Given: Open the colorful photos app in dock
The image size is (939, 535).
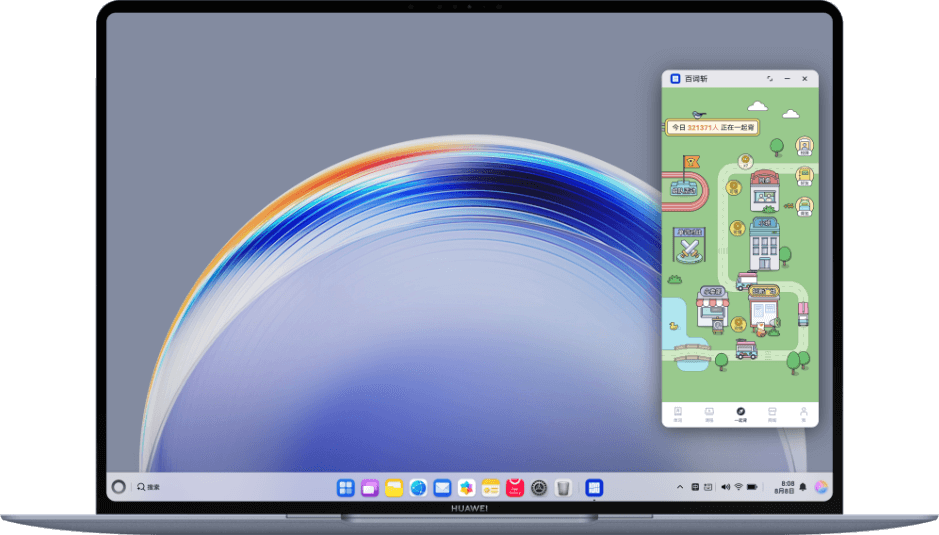Looking at the screenshot, I should tap(467, 488).
